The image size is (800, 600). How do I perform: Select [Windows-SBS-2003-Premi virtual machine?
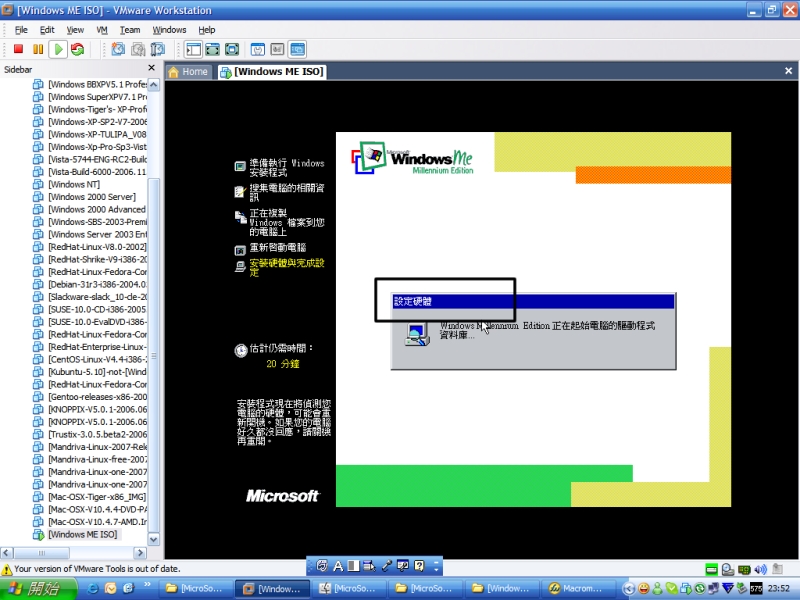tap(97, 222)
